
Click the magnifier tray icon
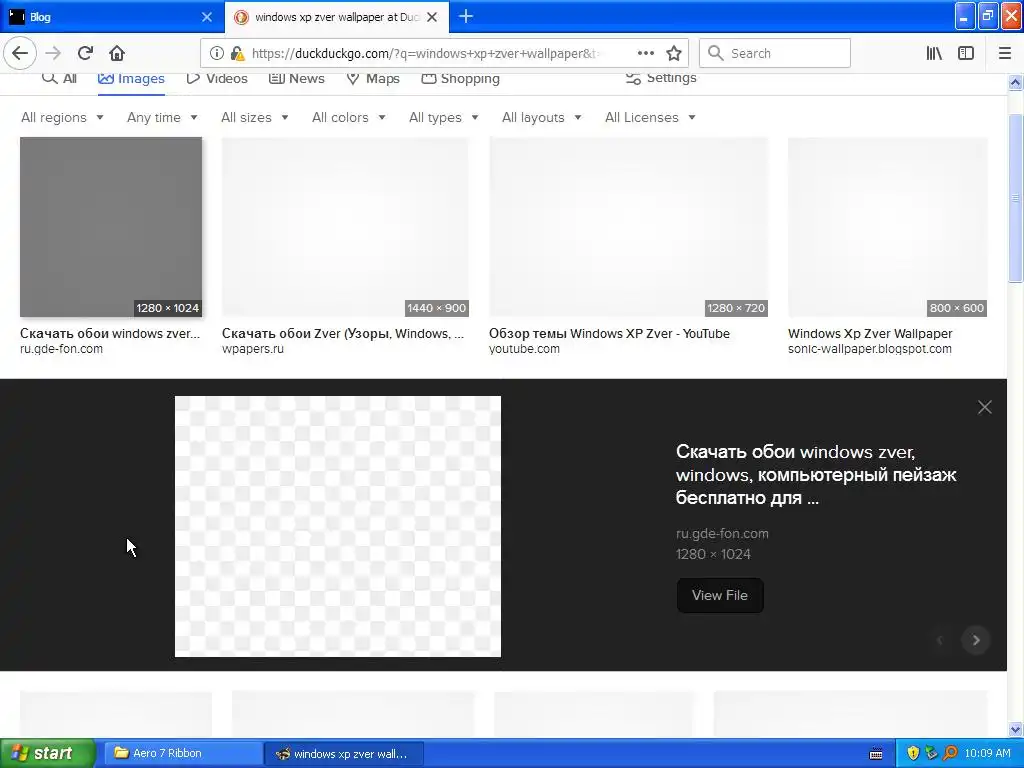click(950, 753)
